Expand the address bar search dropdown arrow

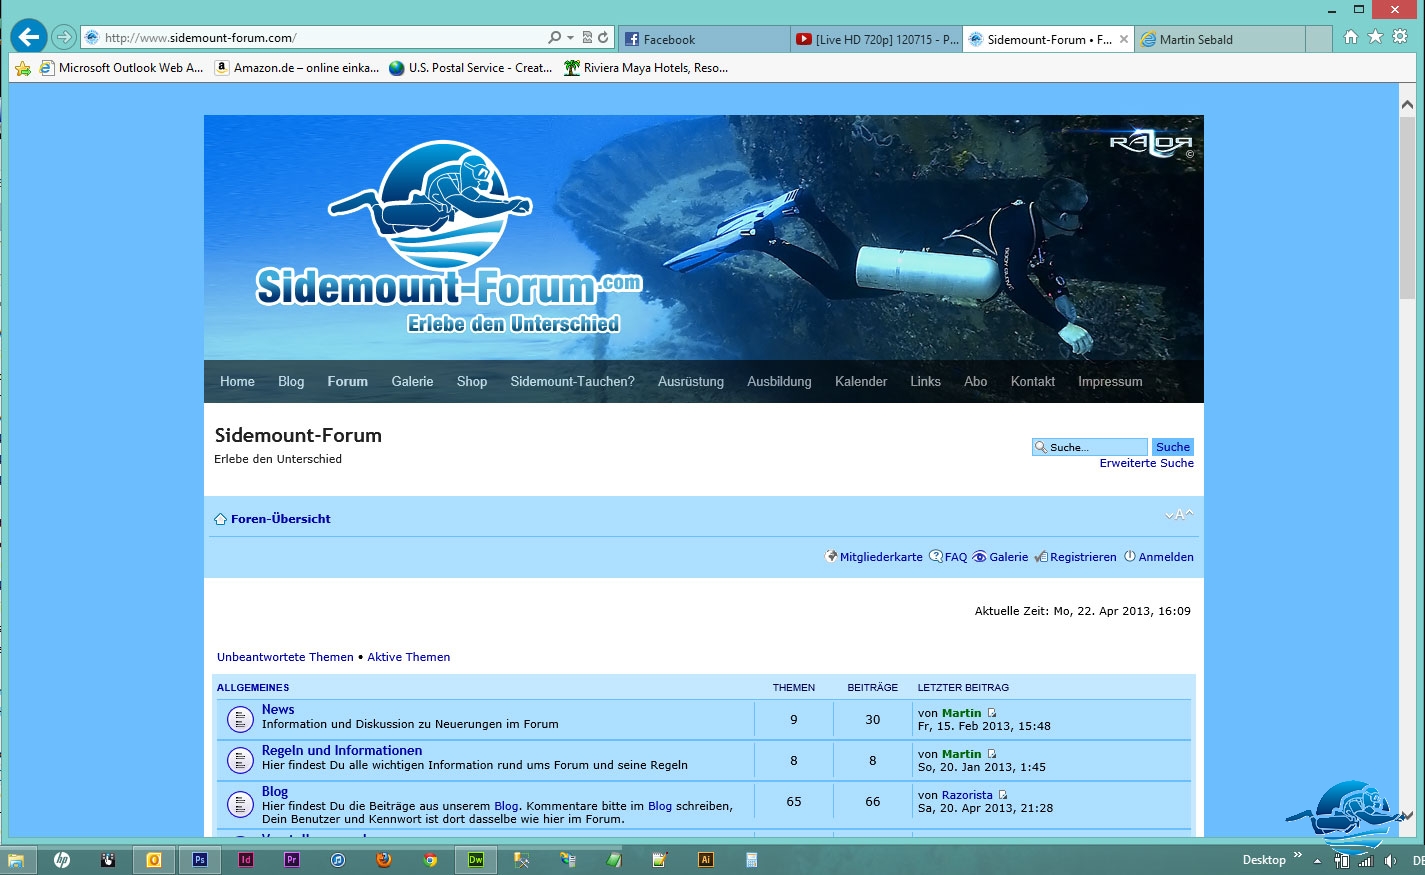[x=570, y=38]
